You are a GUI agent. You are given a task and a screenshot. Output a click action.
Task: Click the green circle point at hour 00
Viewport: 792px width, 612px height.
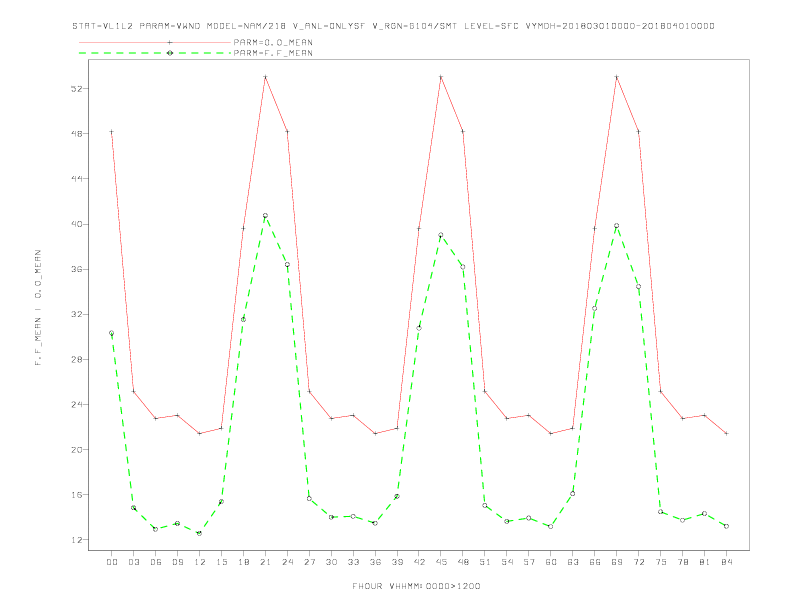[112, 333]
